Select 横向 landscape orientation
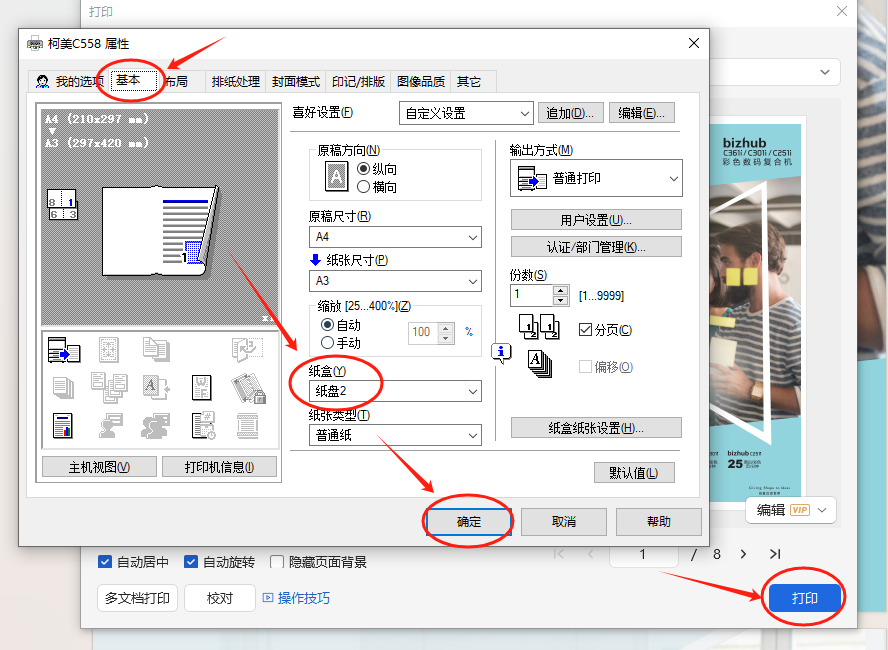This screenshot has height=650, width=888. click(364, 186)
